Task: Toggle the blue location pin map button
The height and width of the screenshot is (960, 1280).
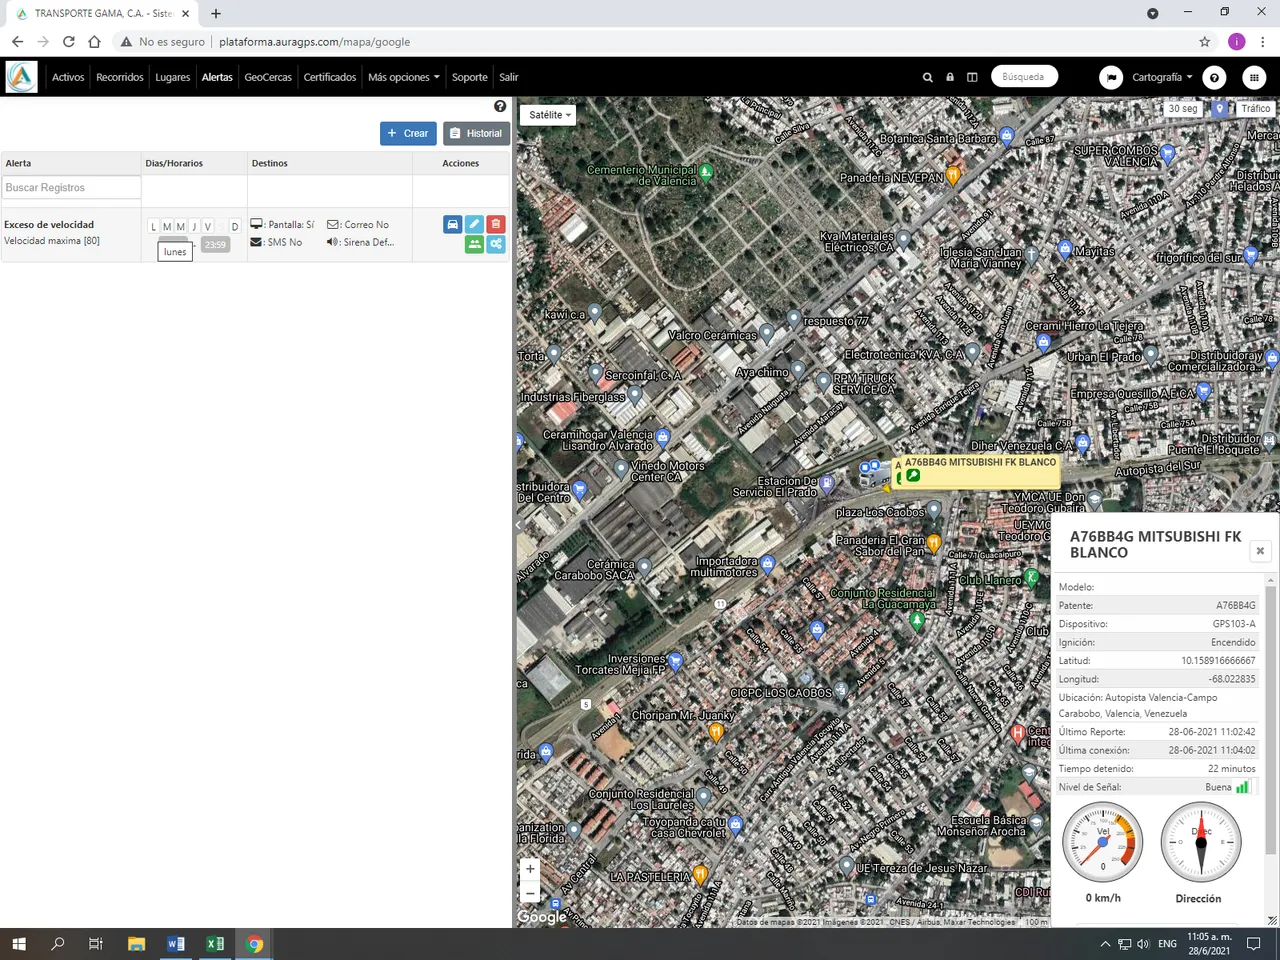Action: click(x=1219, y=109)
